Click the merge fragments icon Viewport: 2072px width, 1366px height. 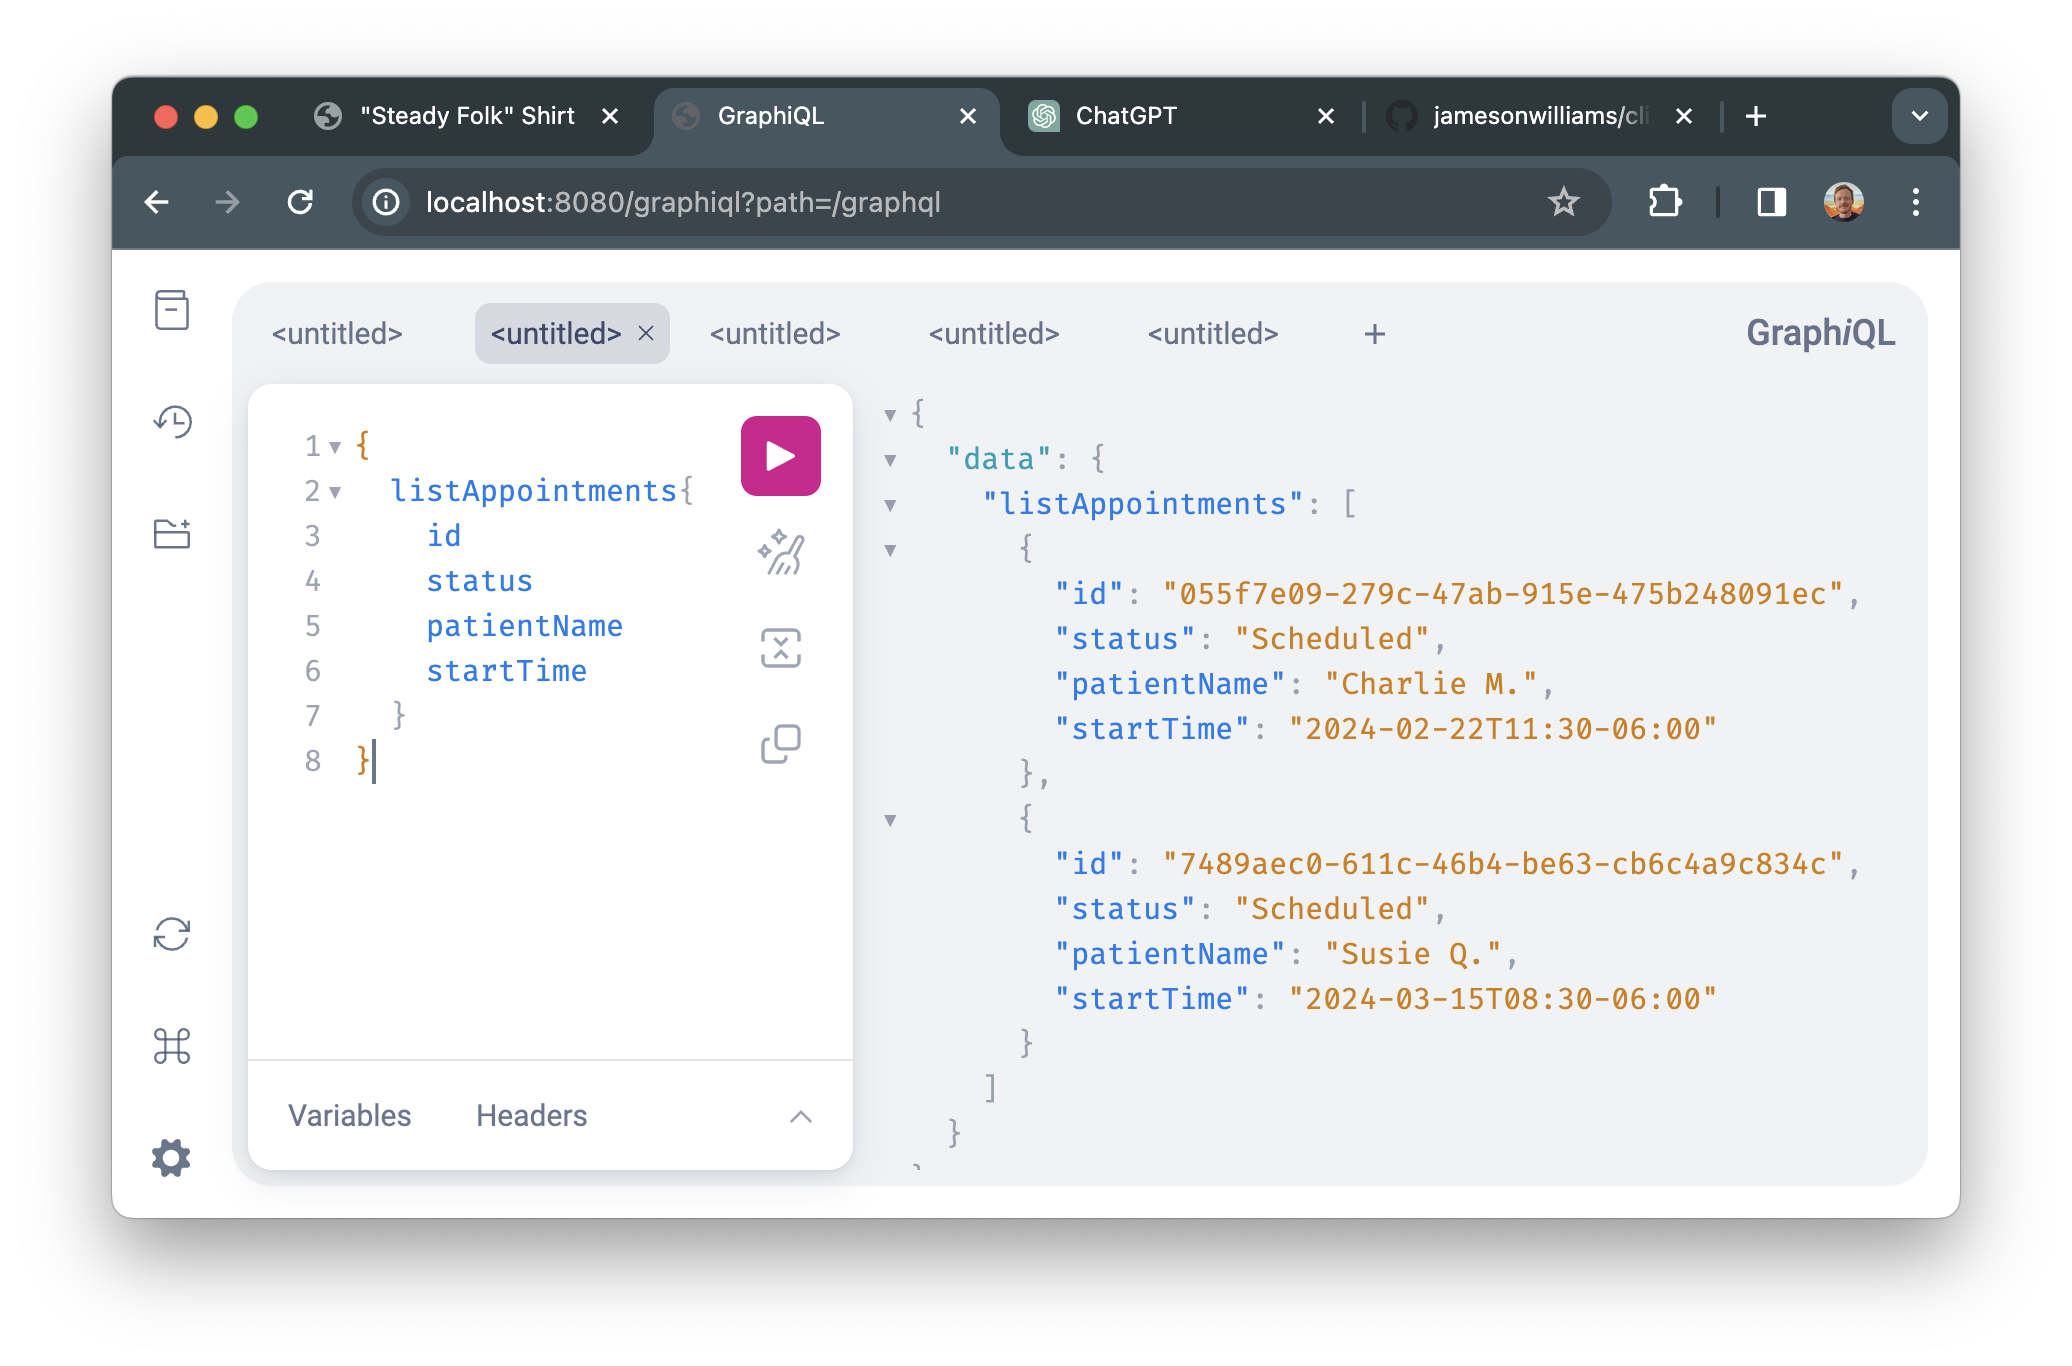click(x=780, y=648)
